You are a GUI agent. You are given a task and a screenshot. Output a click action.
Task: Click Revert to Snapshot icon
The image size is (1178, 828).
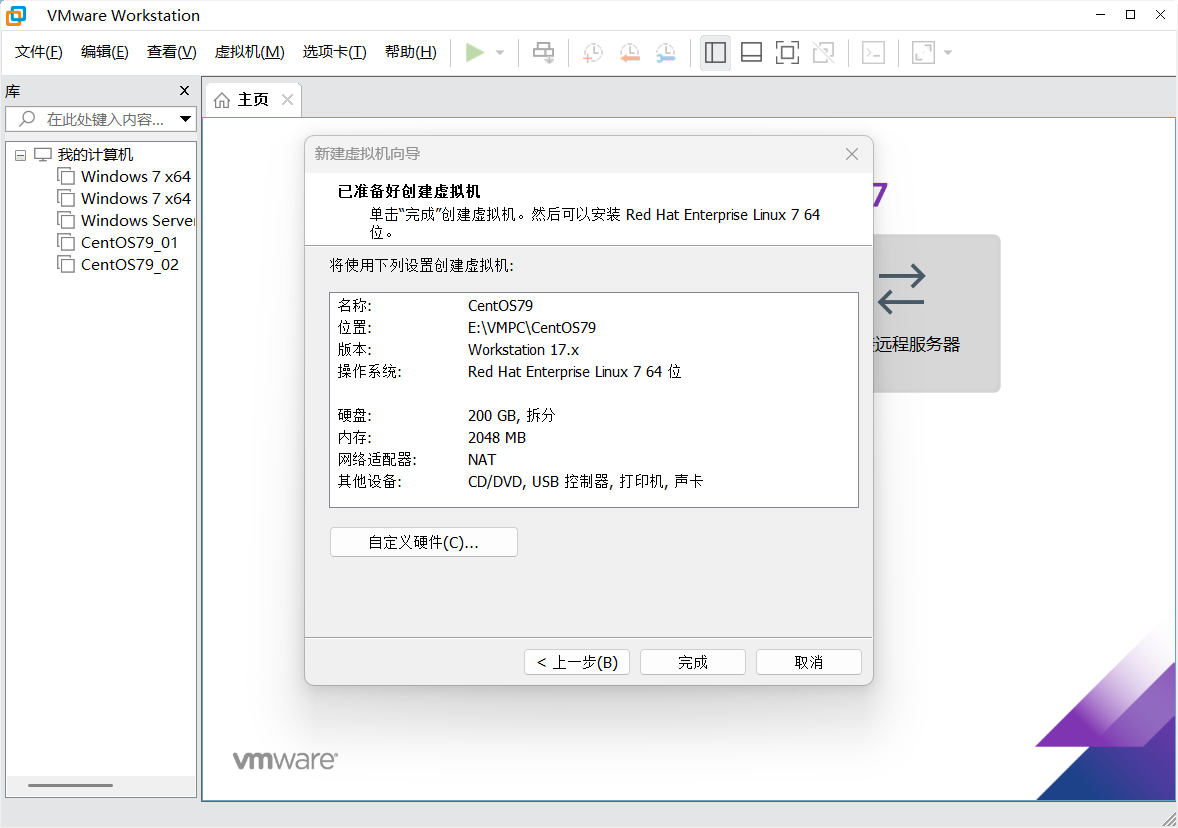click(x=630, y=53)
